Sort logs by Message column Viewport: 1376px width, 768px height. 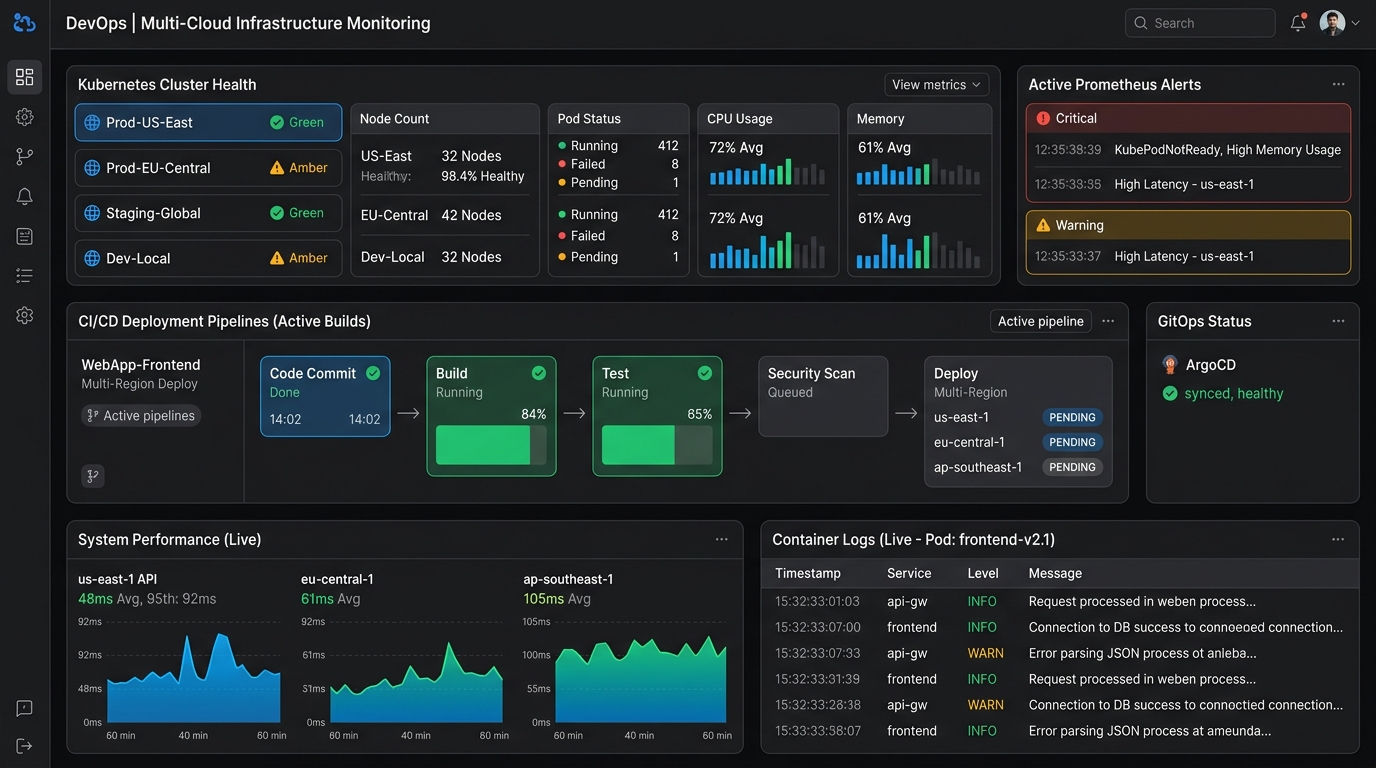point(1055,573)
